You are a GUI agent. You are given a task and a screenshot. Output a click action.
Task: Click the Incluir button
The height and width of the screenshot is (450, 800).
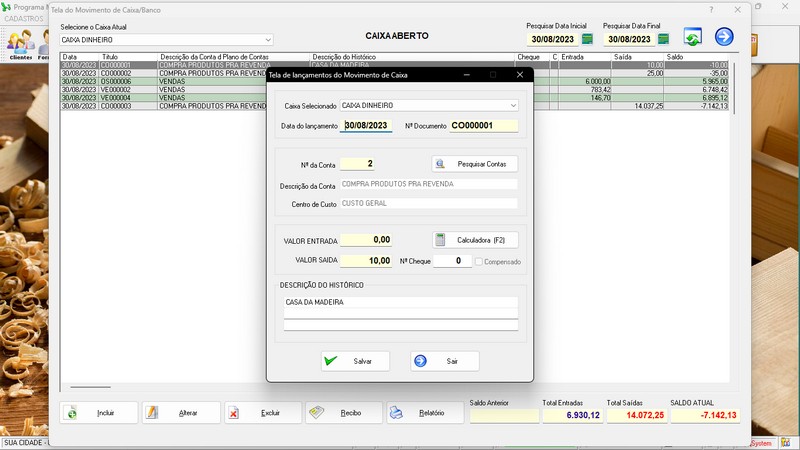click(x=98, y=413)
